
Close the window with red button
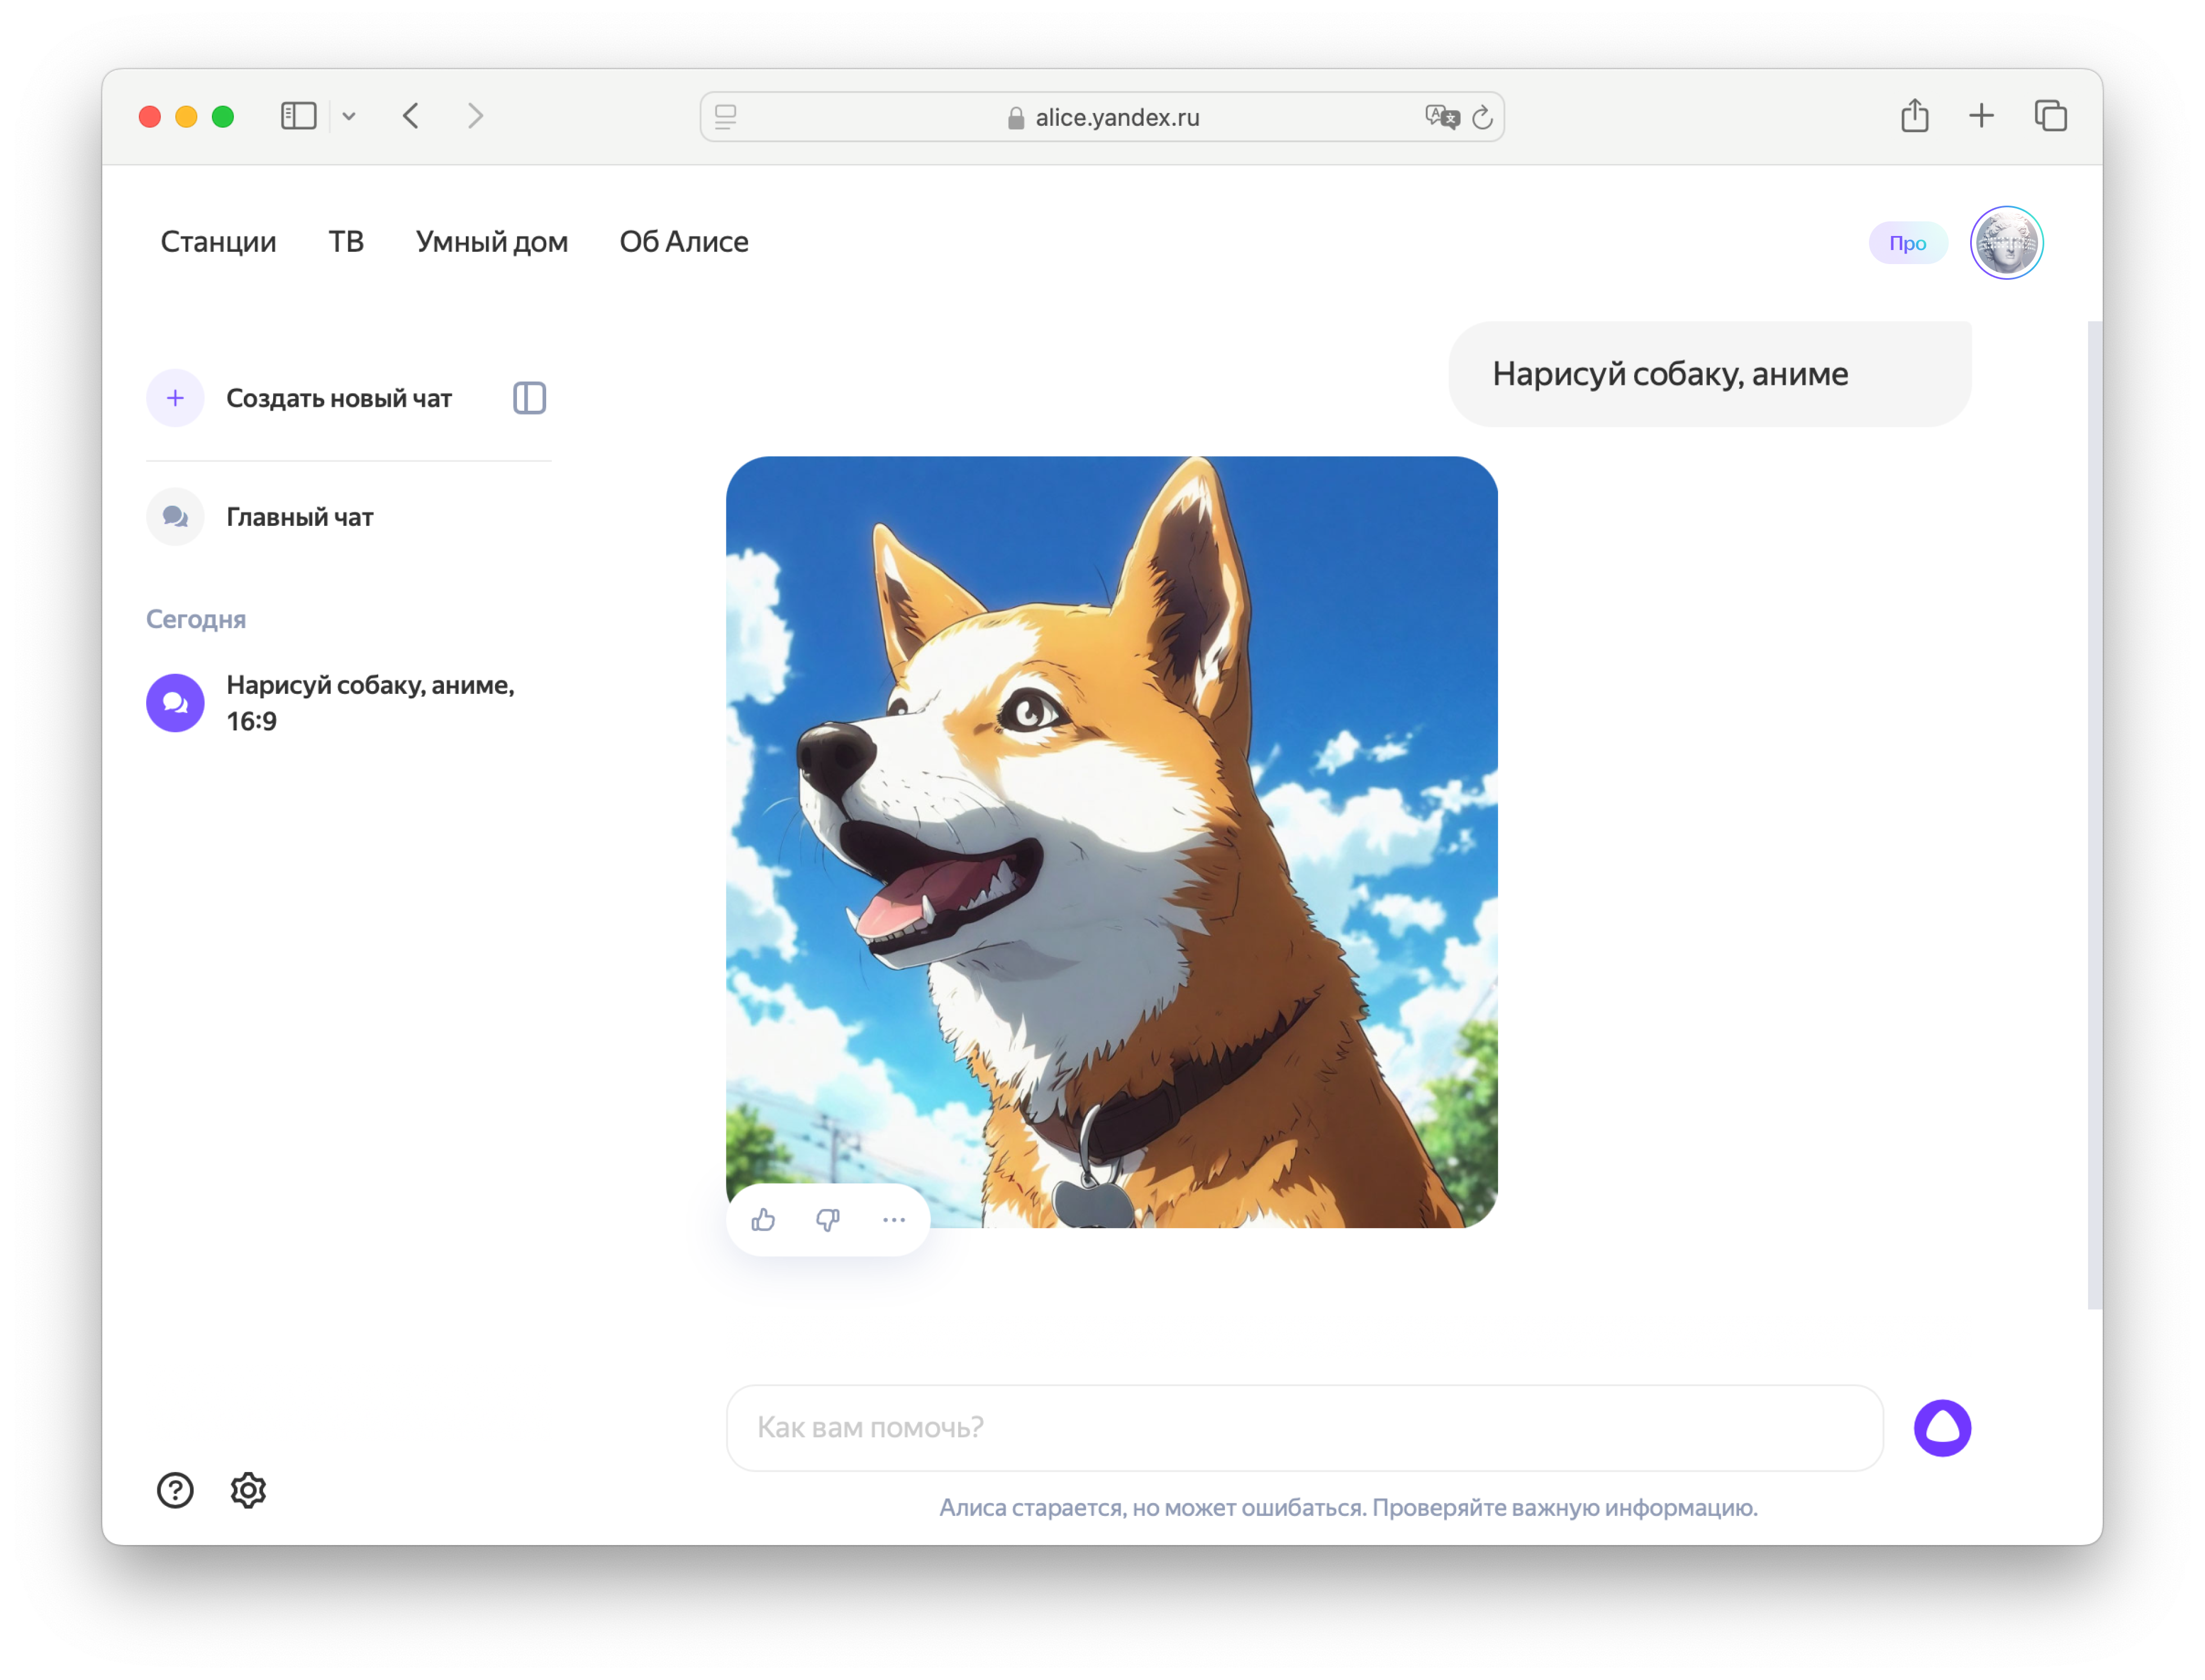150,117
